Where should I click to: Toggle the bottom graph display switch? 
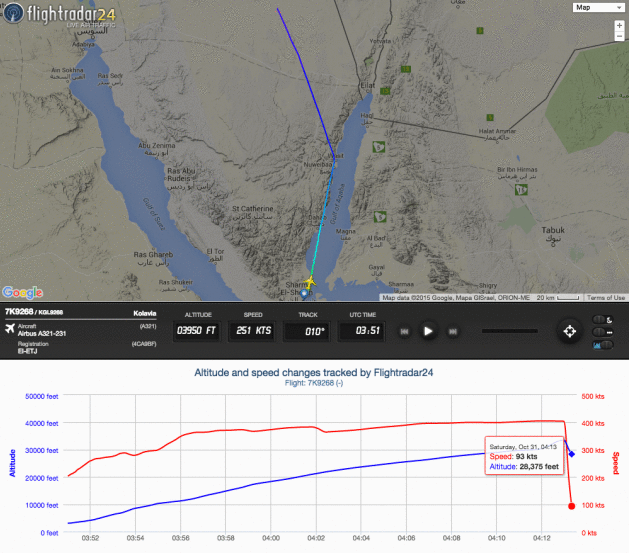[602, 345]
